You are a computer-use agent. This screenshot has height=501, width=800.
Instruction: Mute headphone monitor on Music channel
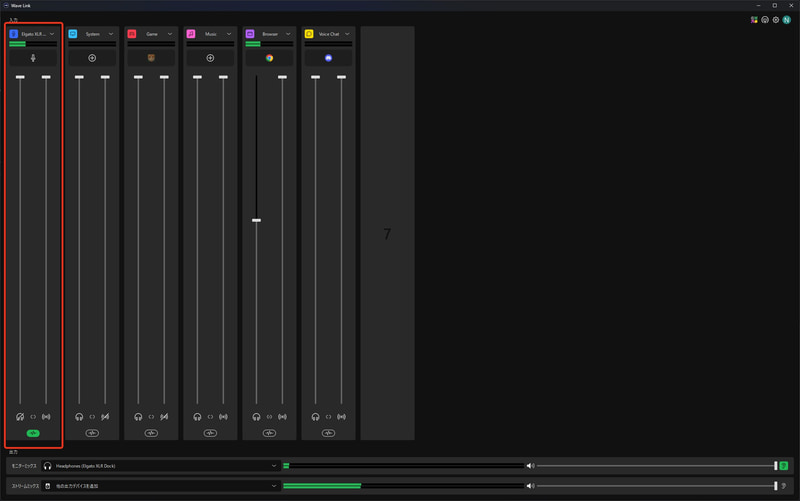point(197,417)
